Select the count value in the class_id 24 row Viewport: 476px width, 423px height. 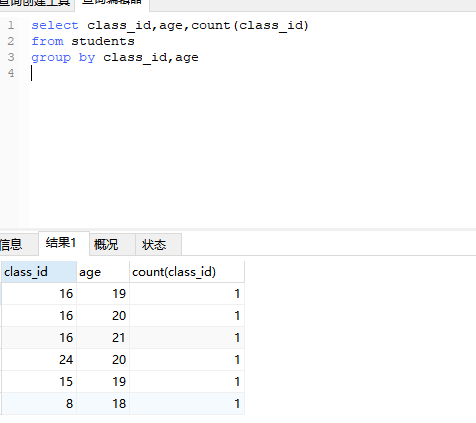[187, 360]
